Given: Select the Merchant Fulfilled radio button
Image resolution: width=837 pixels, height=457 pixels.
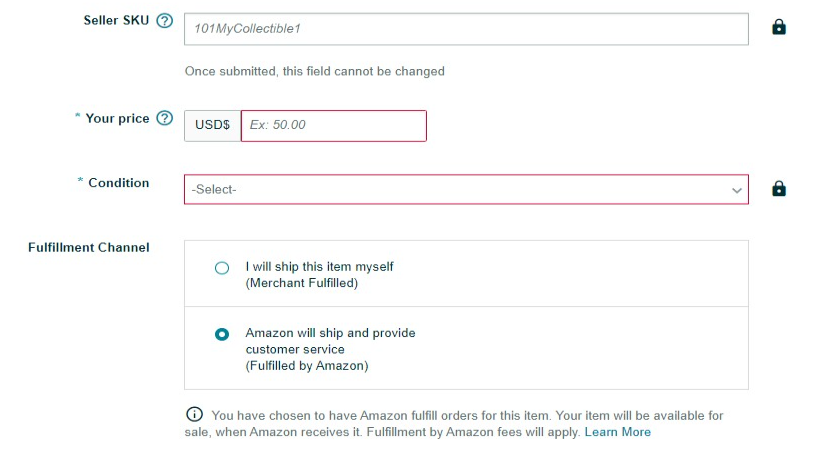Looking at the screenshot, I should tap(222, 268).
